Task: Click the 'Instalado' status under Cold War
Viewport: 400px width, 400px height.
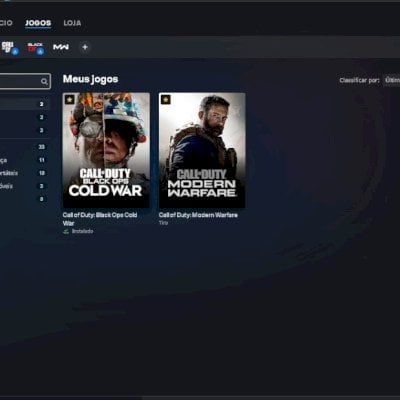Action: tap(79, 231)
